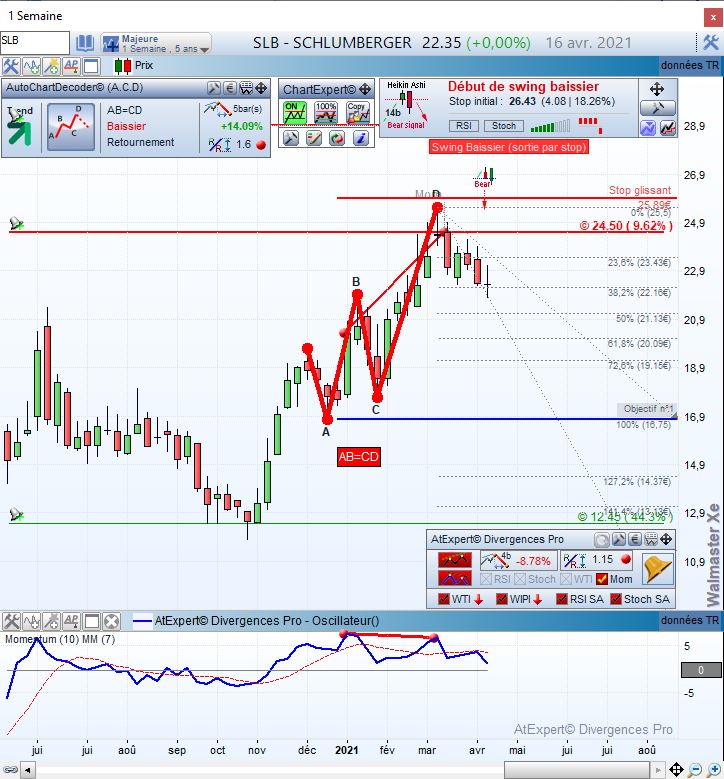This screenshot has width=724, height=779.
Task: Click the alert bell at the 24.50 line
Action: pyautogui.click(x=16, y=224)
